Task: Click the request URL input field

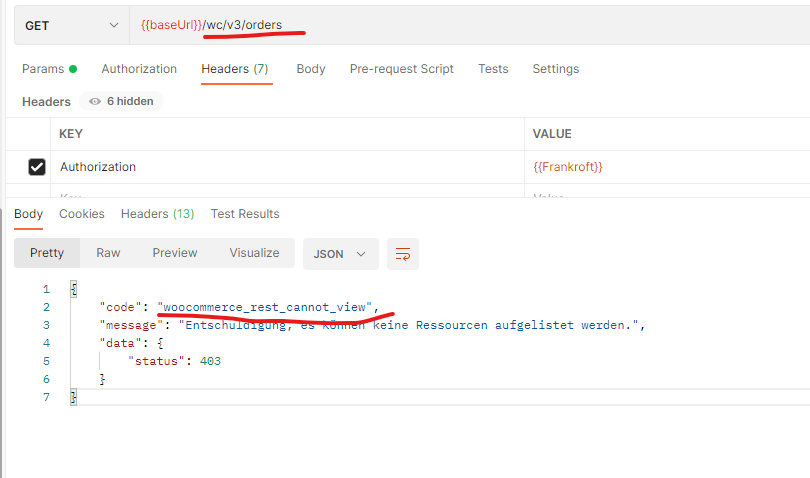Action: pyautogui.click(x=470, y=25)
